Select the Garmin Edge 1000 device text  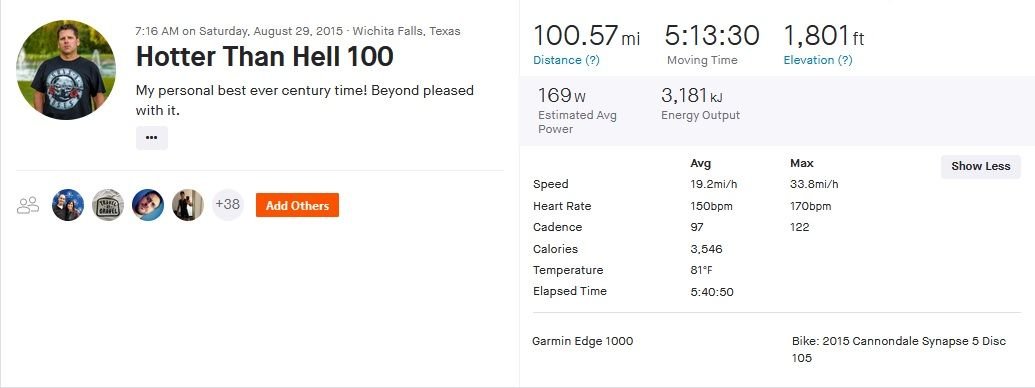583,341
